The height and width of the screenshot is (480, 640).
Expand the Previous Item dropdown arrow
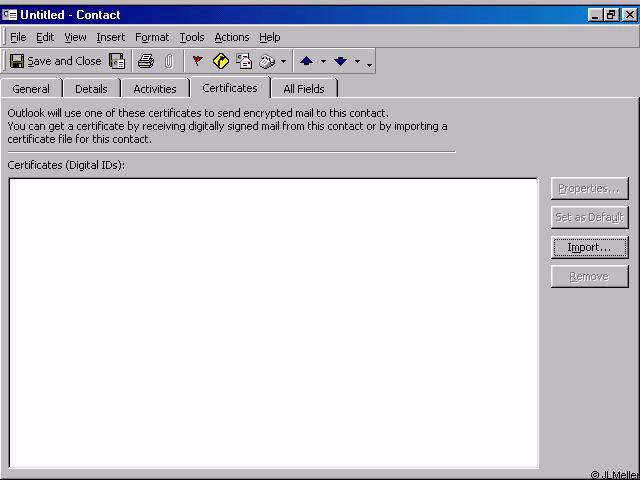(x=323, y=62)
